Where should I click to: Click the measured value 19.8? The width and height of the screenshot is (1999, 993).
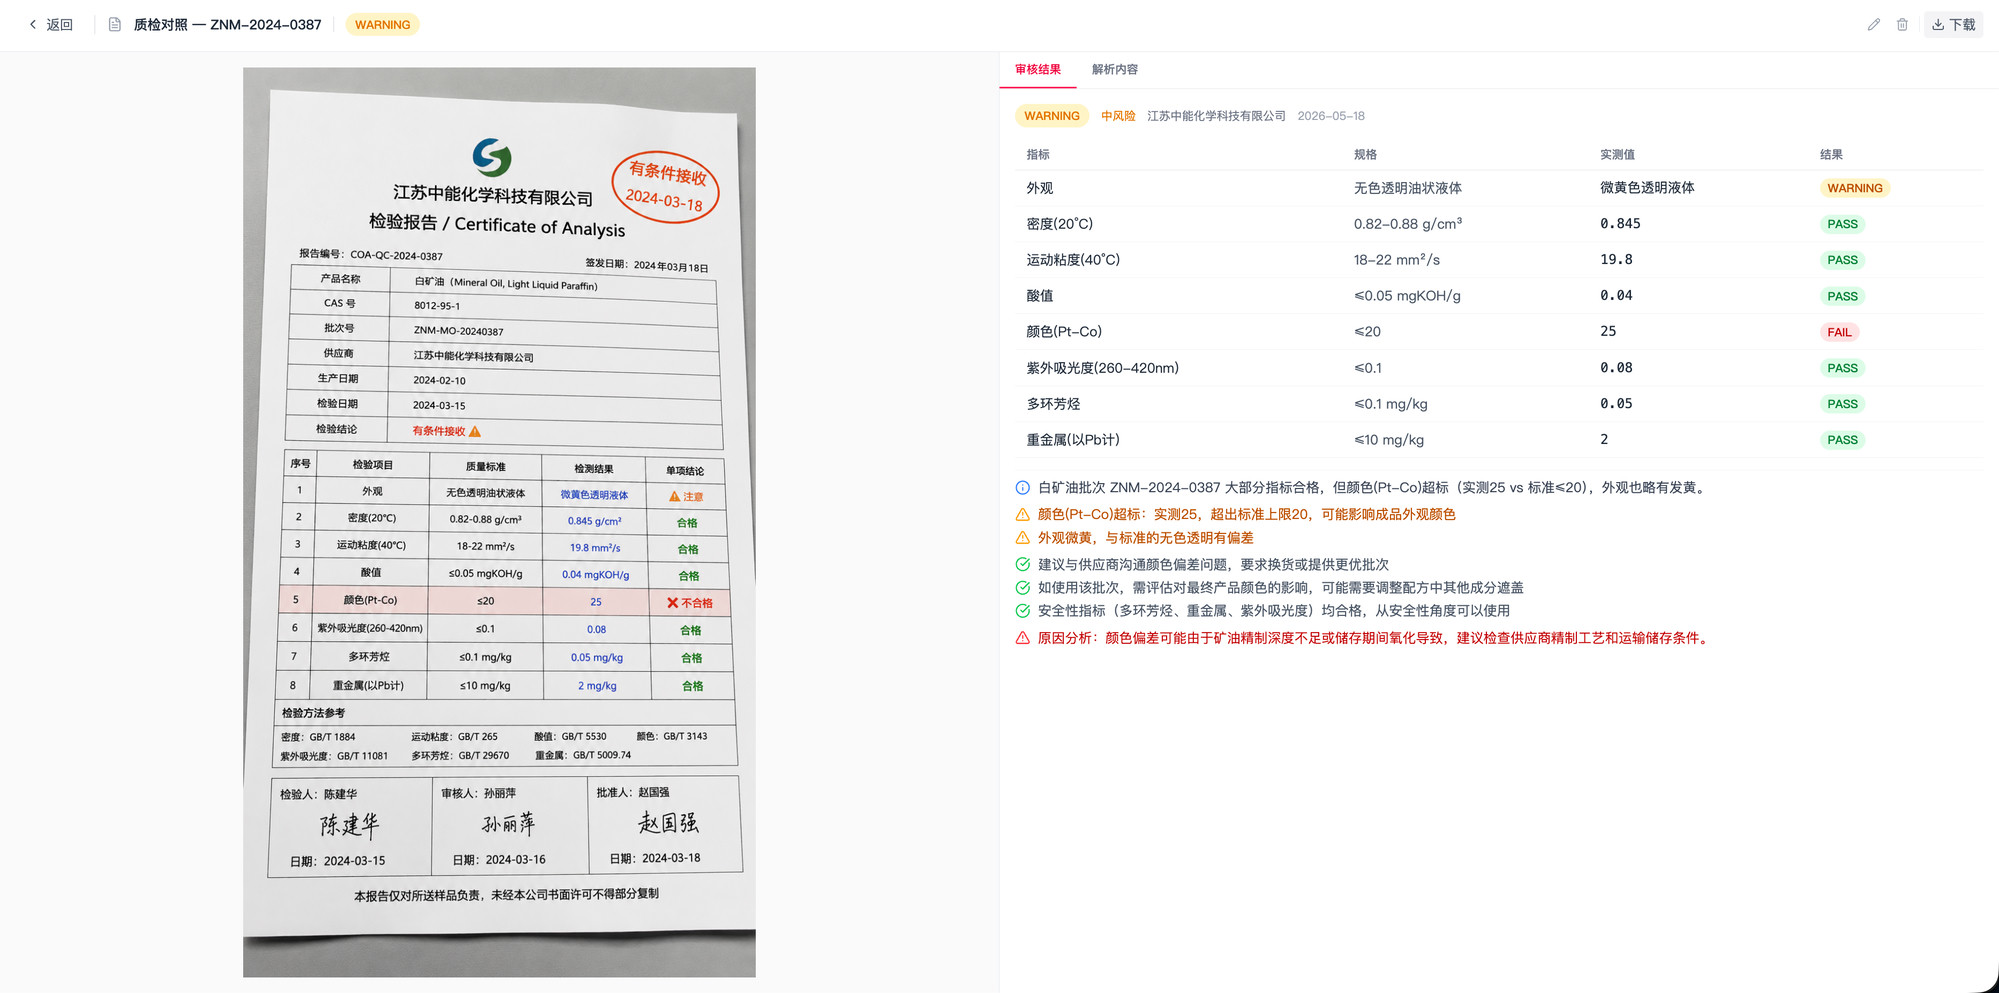coord(1616,260)
